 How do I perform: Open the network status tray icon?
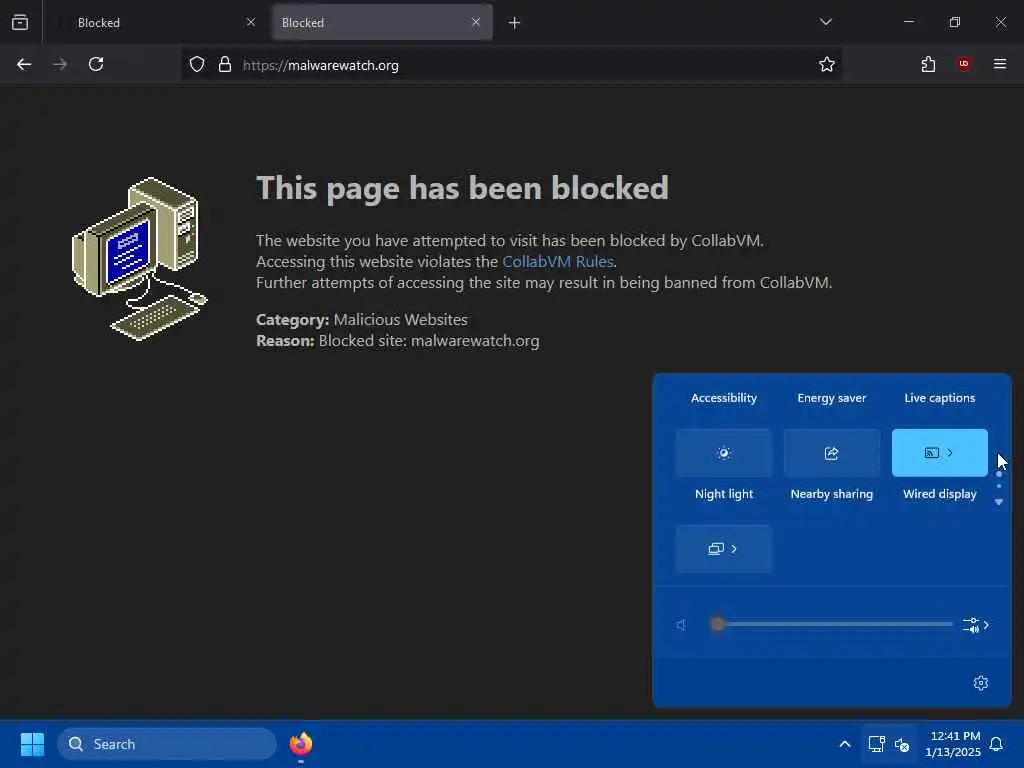(876, 744)
